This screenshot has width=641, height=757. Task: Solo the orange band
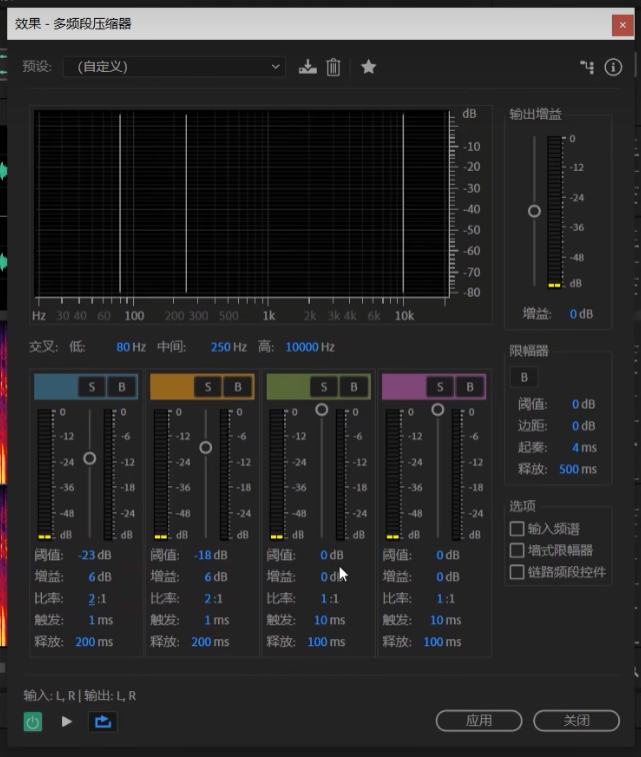[208, 387]
